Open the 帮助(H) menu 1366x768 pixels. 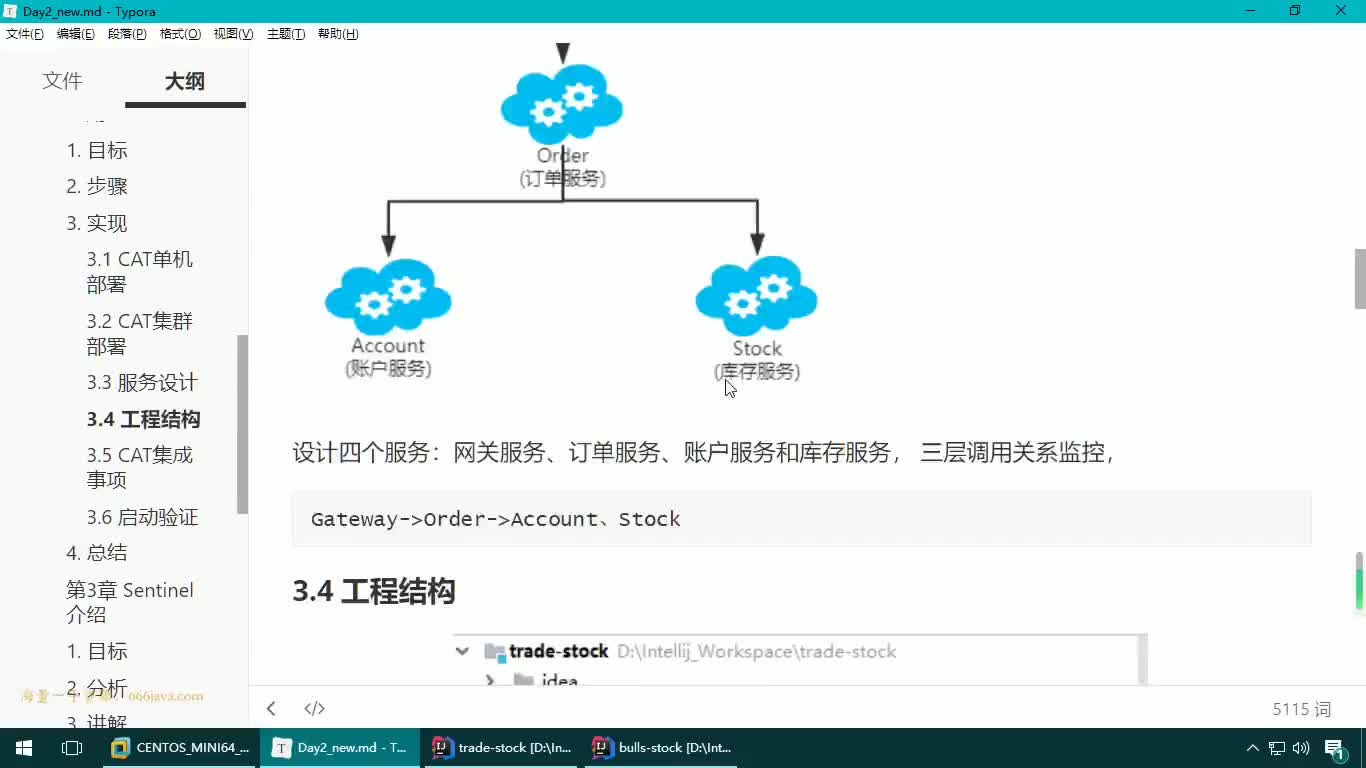[x=338, y=34]
